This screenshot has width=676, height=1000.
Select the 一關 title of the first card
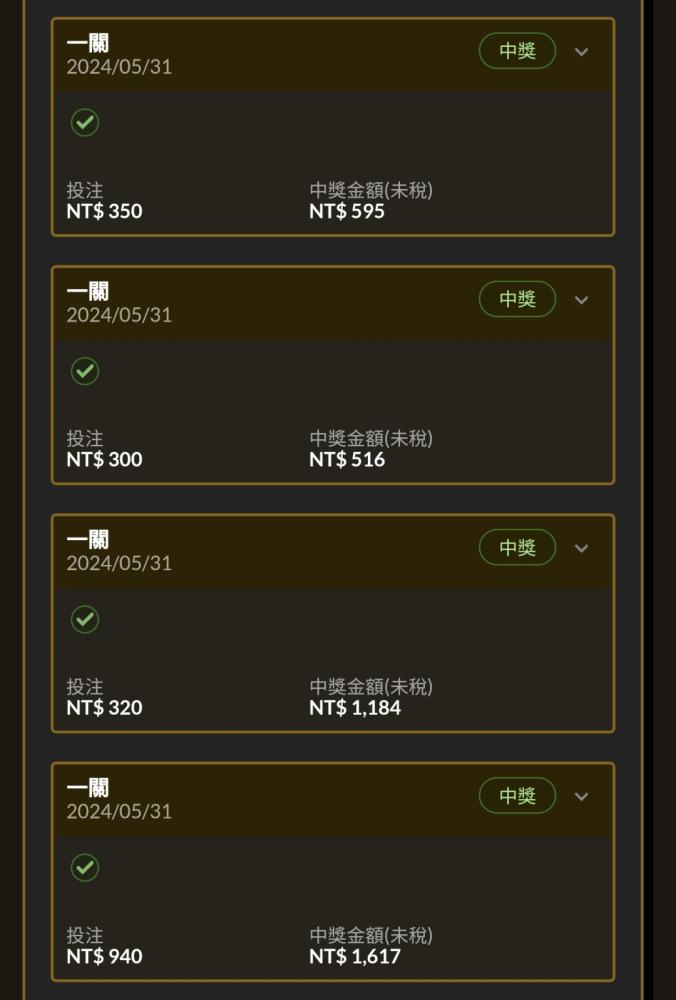pos(88,43)
